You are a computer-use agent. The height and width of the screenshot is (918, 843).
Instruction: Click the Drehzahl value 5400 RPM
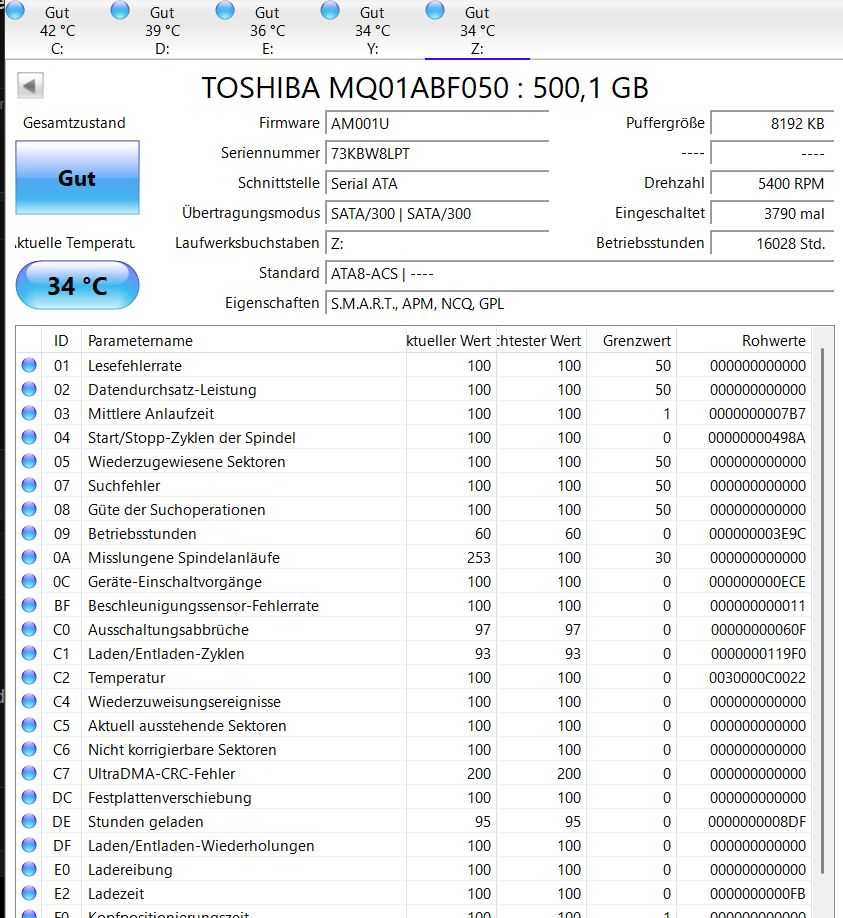pyautogui.click(x=772, y=184)
